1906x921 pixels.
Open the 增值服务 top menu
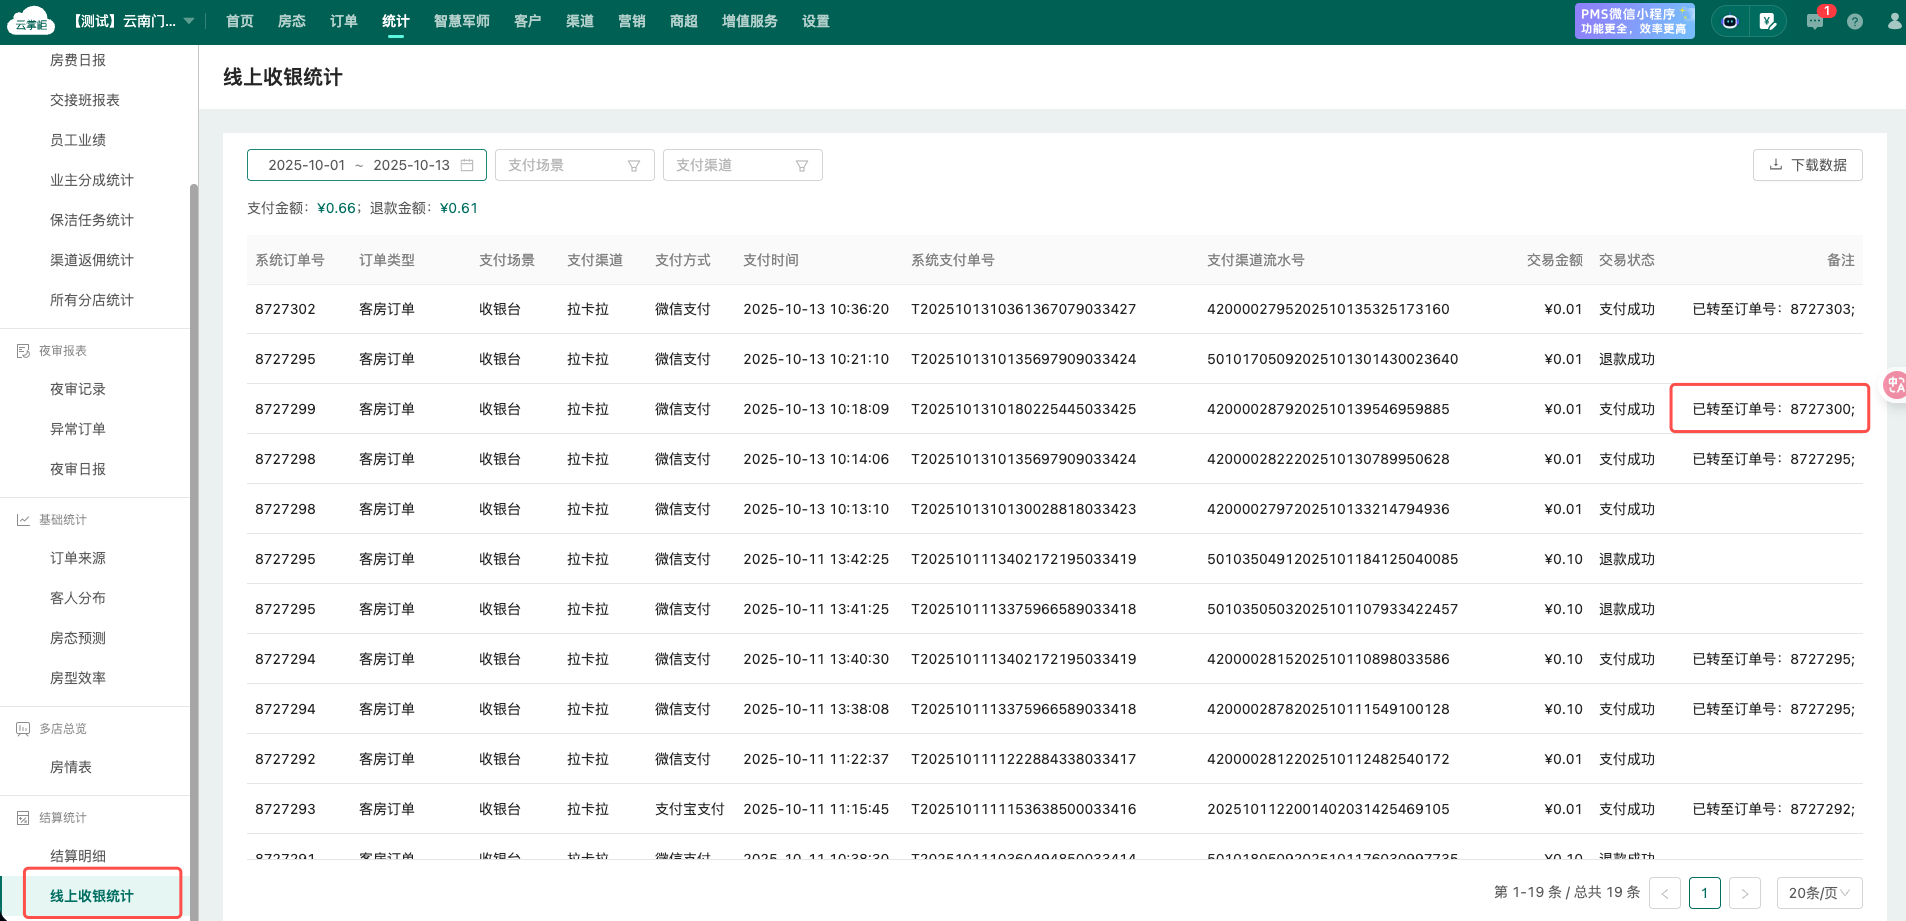tap(750, 21)
